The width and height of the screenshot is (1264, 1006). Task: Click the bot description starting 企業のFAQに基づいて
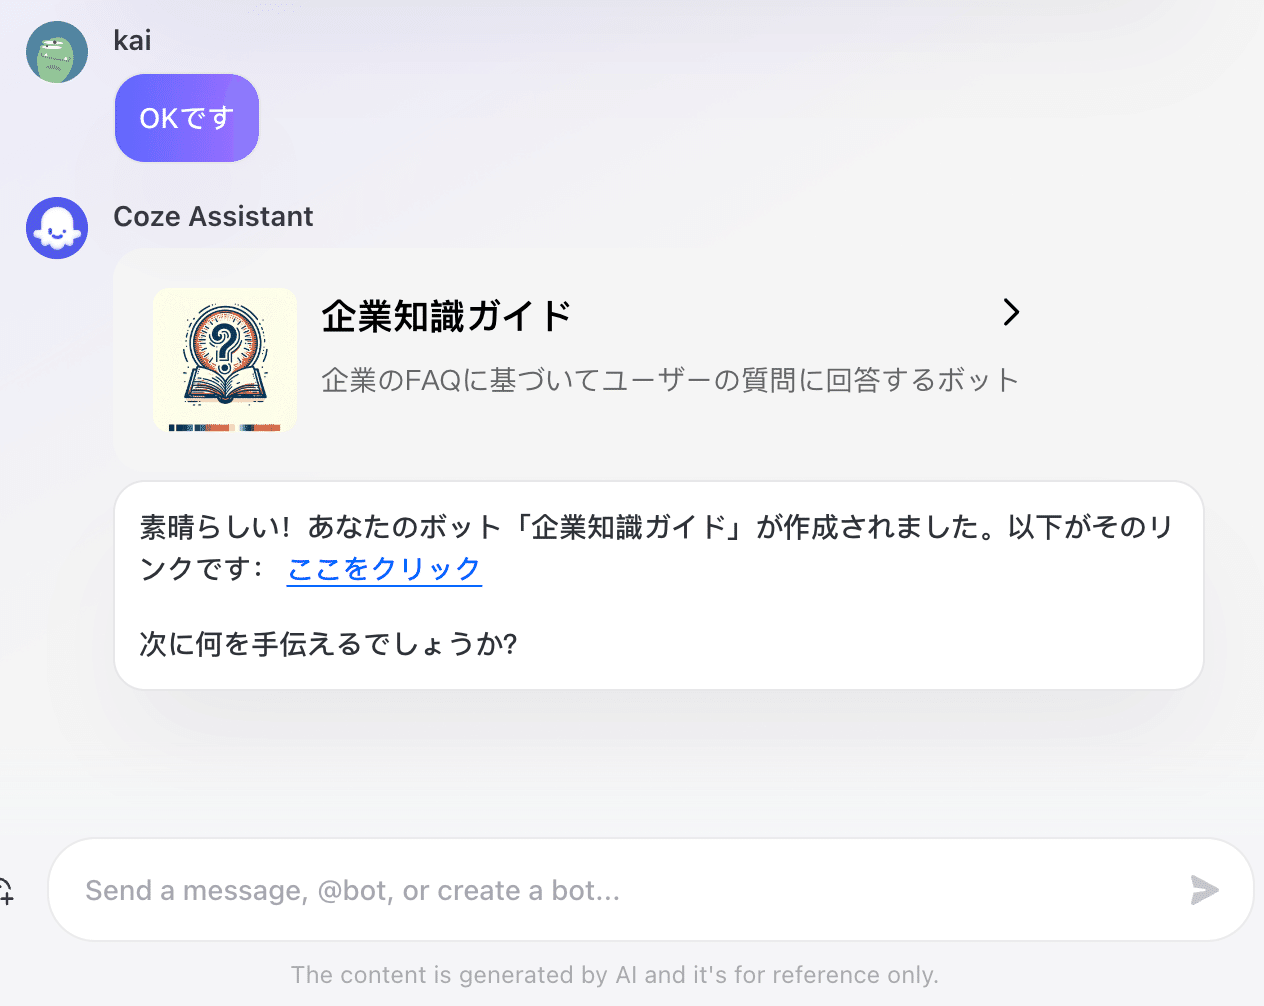pyautogui.click(x=670, y=380)
